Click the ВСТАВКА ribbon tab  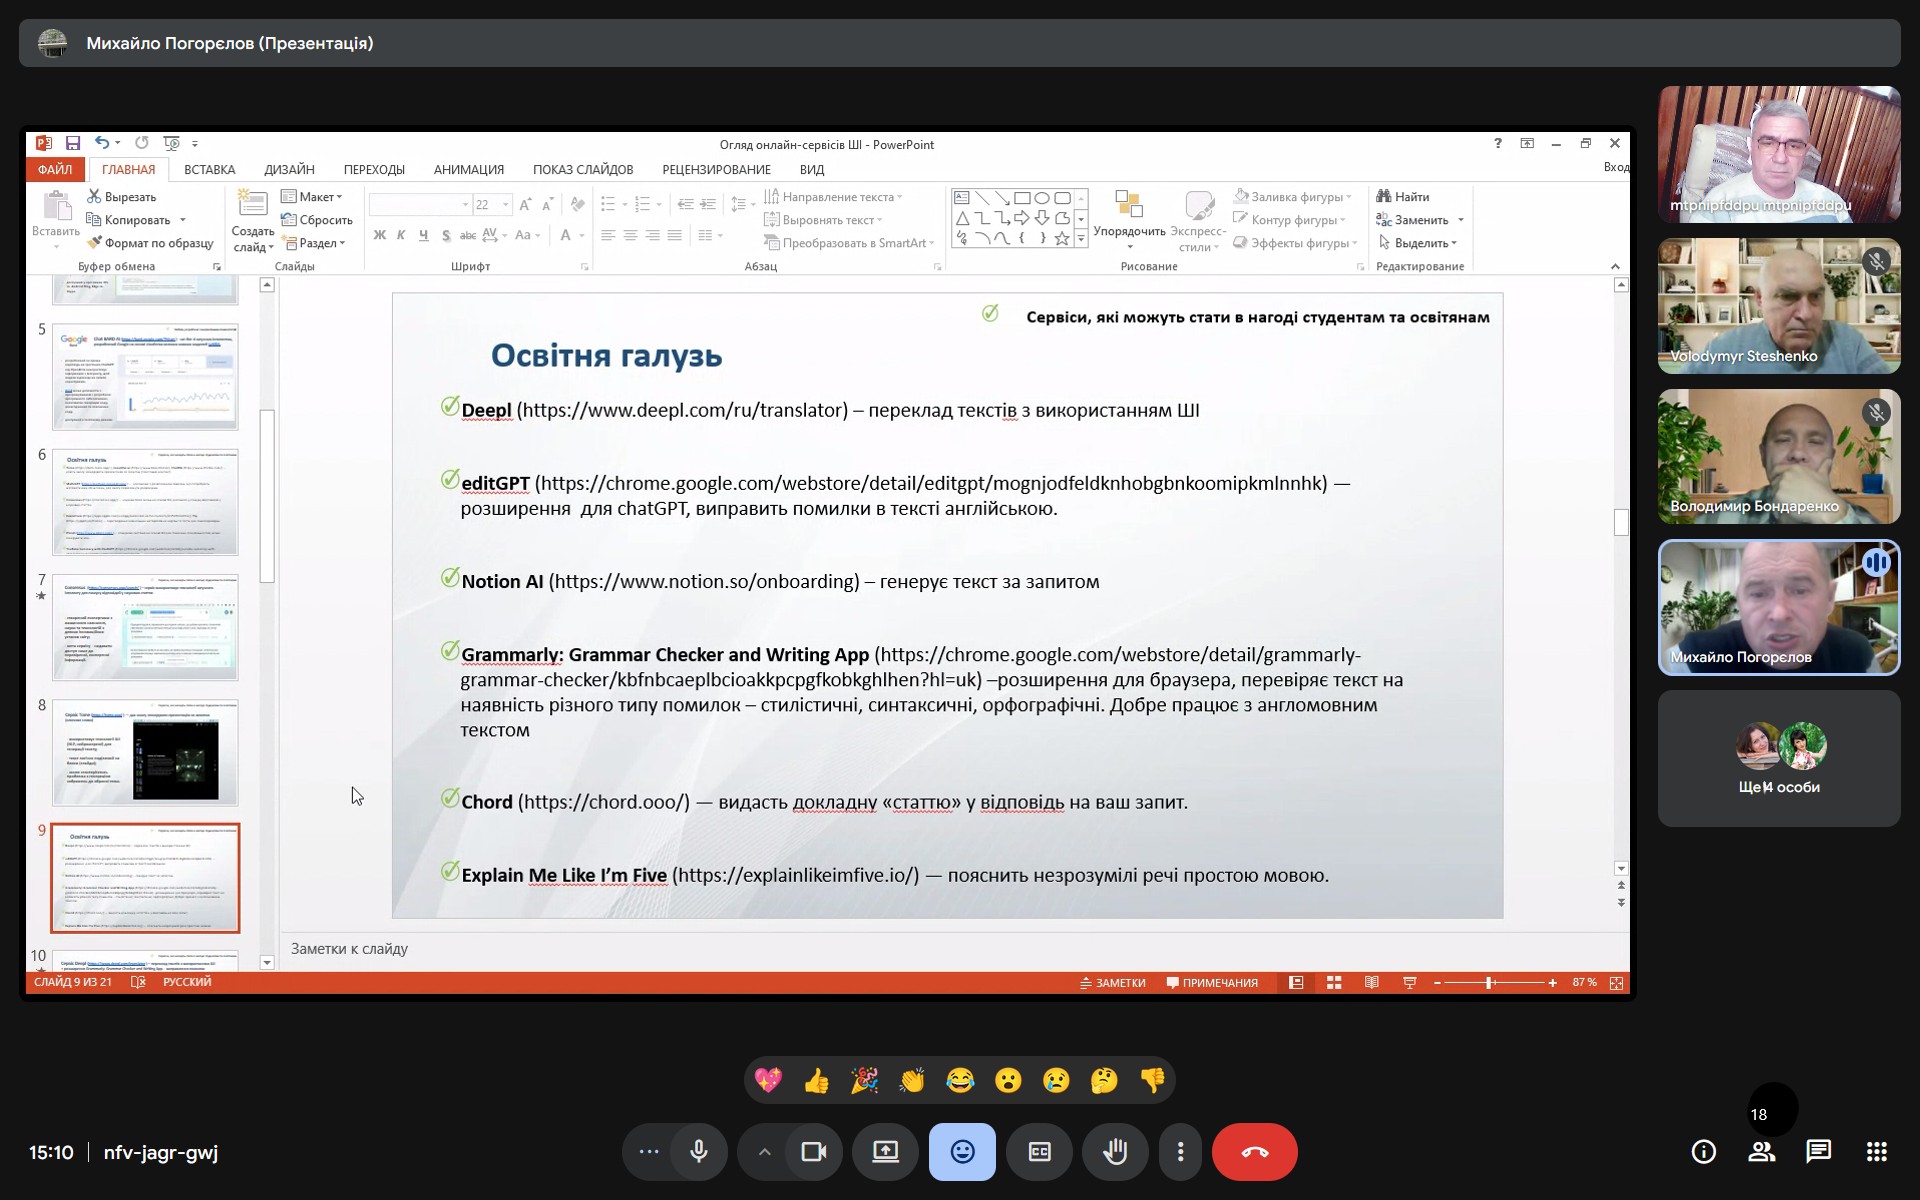[x=209, y=169]
